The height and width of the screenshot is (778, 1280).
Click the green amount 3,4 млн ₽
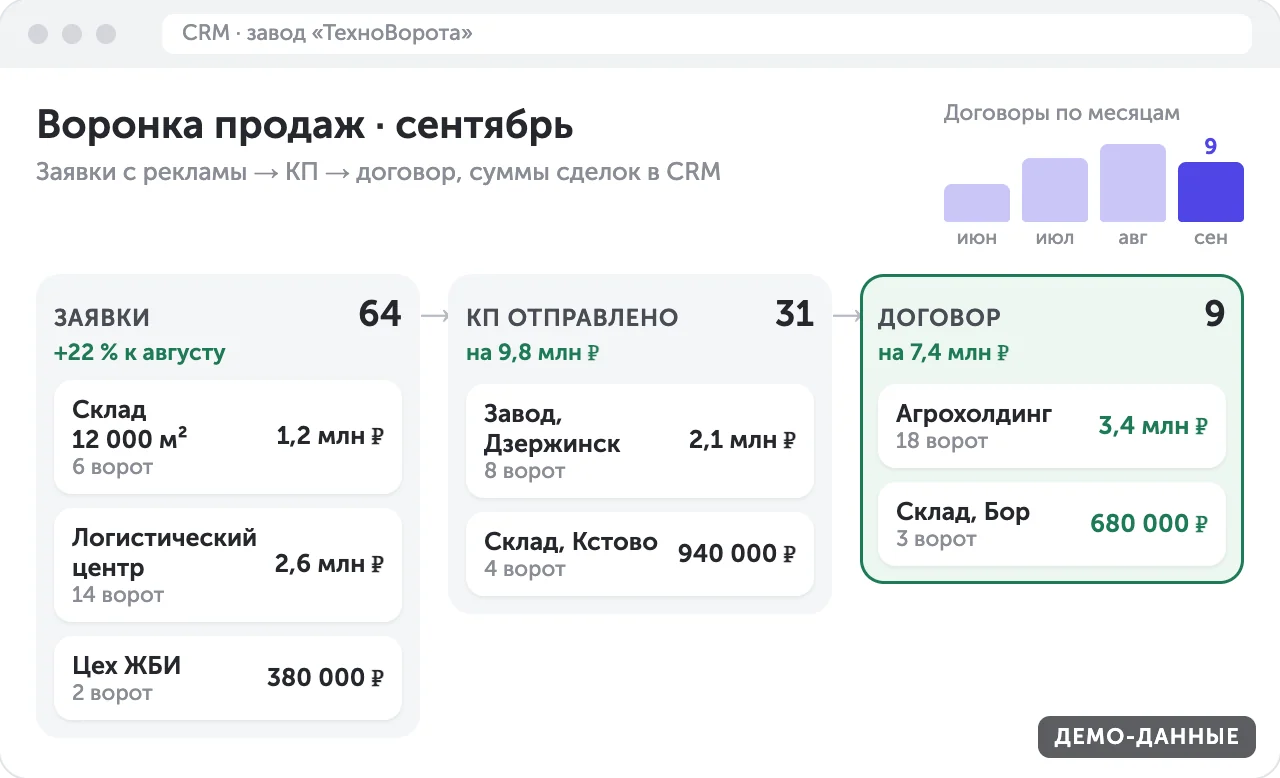tap(1153, 426)
